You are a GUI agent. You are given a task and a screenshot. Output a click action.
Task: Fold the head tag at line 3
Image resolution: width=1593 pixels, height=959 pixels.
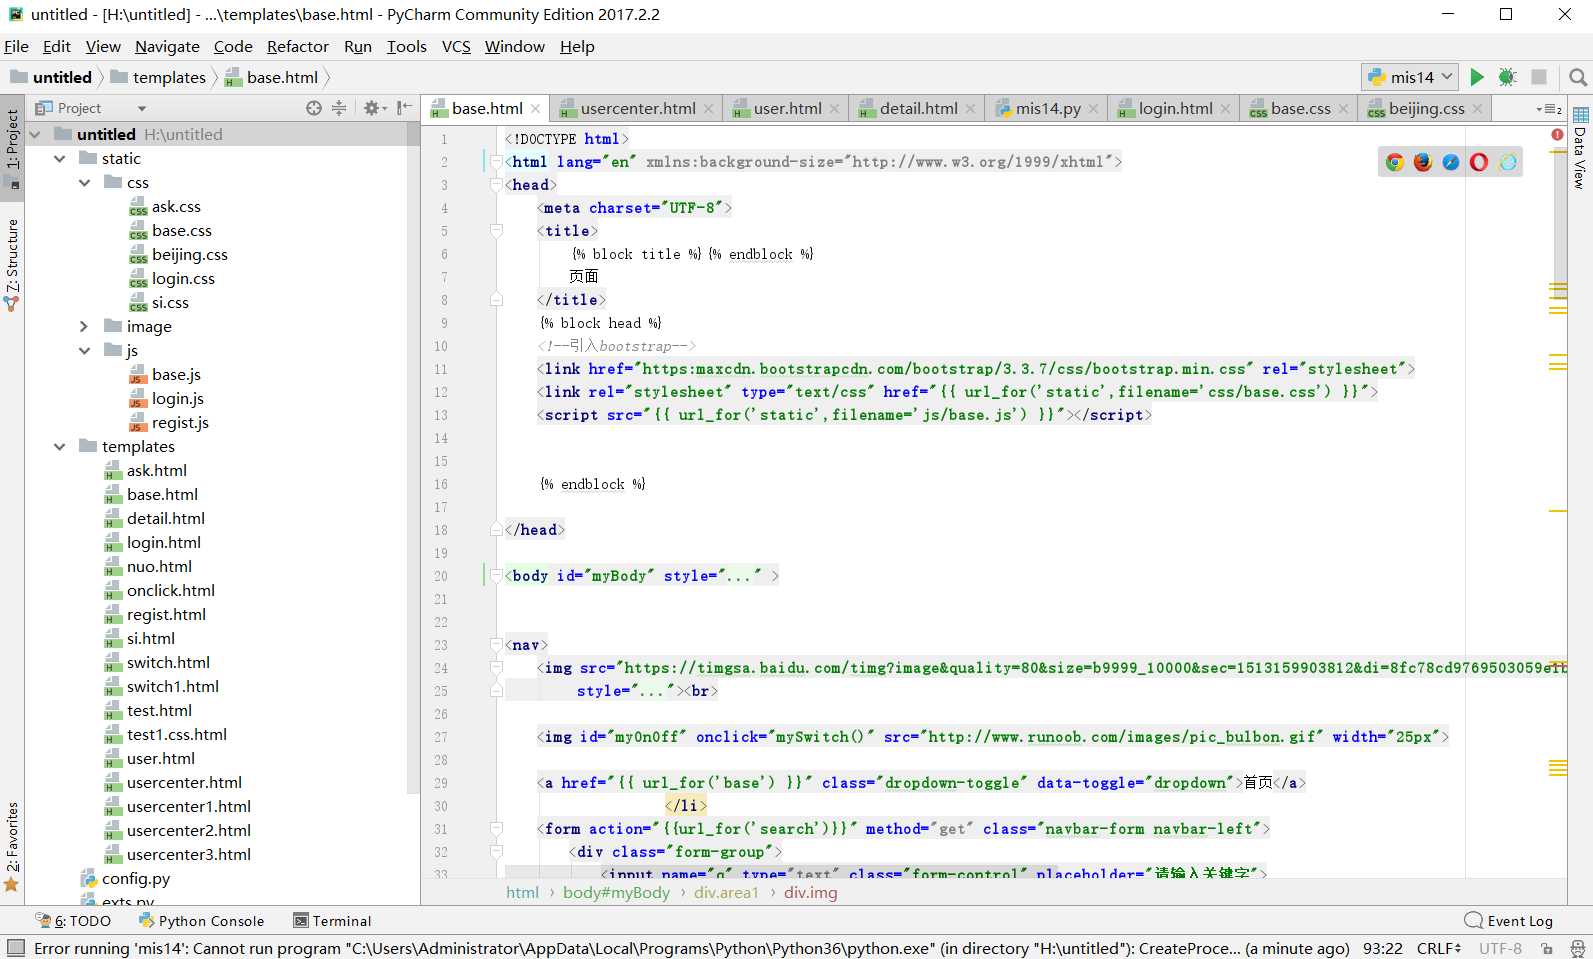click(x=496, y=185)
